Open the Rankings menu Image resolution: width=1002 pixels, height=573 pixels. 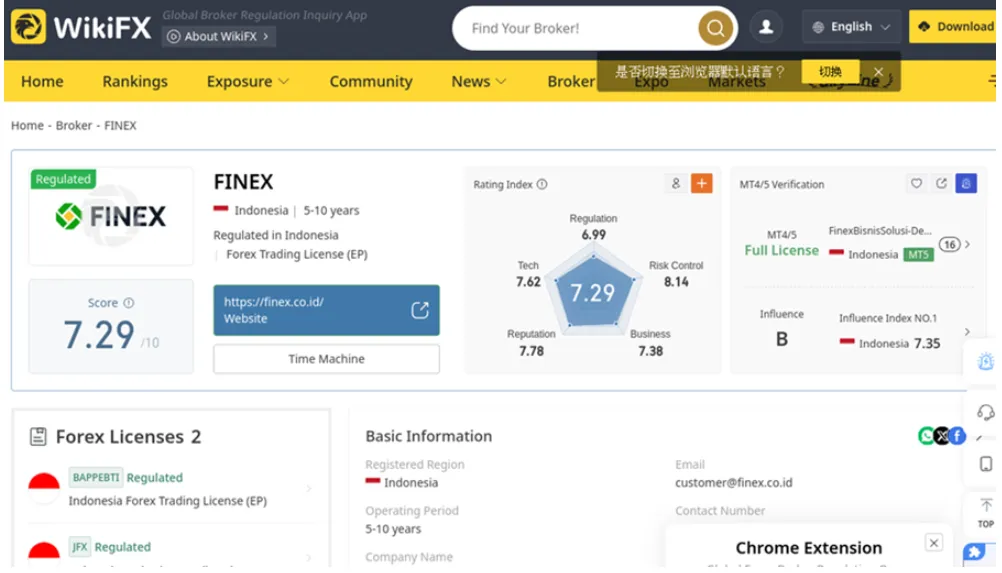click(x=135, y=81)
